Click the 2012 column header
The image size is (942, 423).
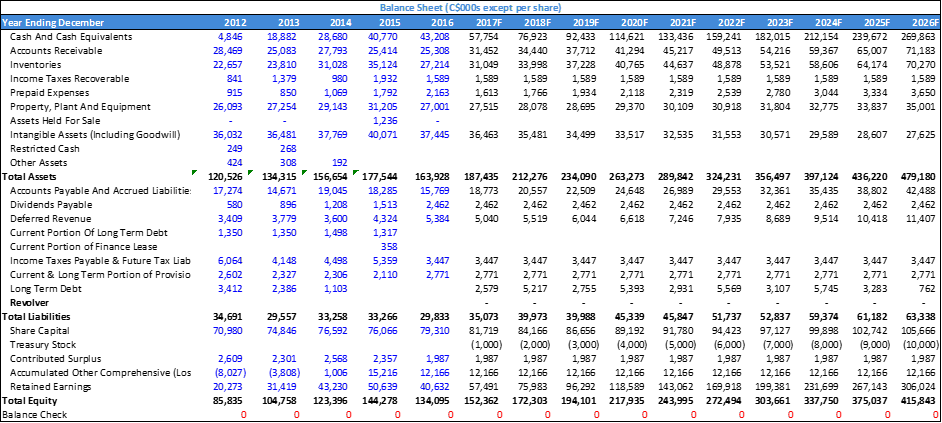tap(235, 22)
